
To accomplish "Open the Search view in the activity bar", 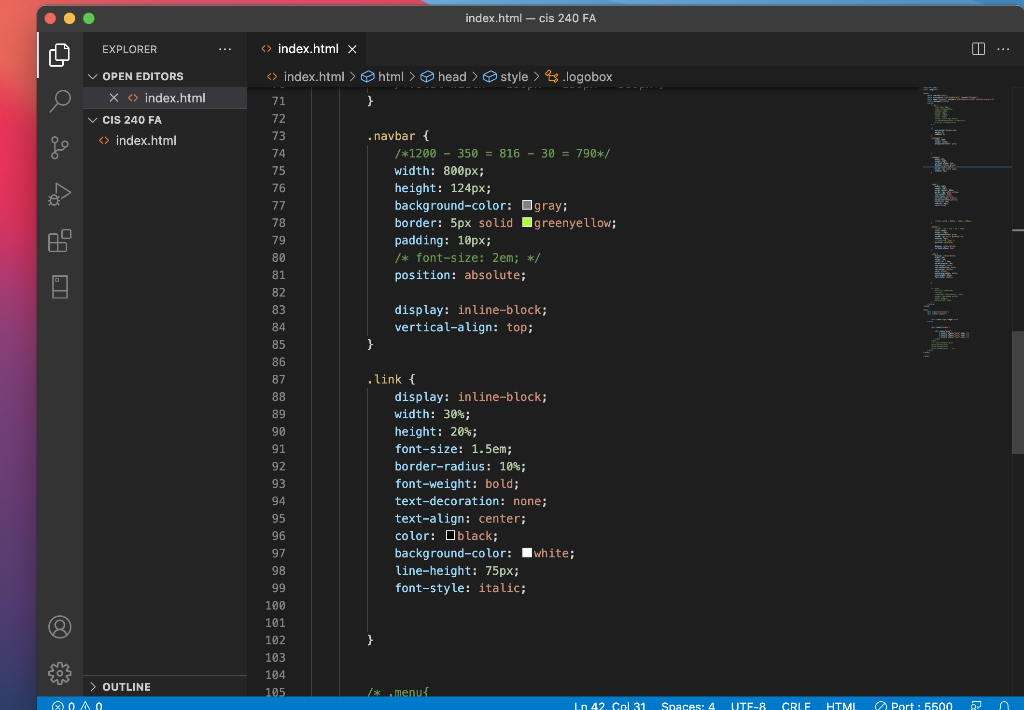I will [x=59, y=101].
